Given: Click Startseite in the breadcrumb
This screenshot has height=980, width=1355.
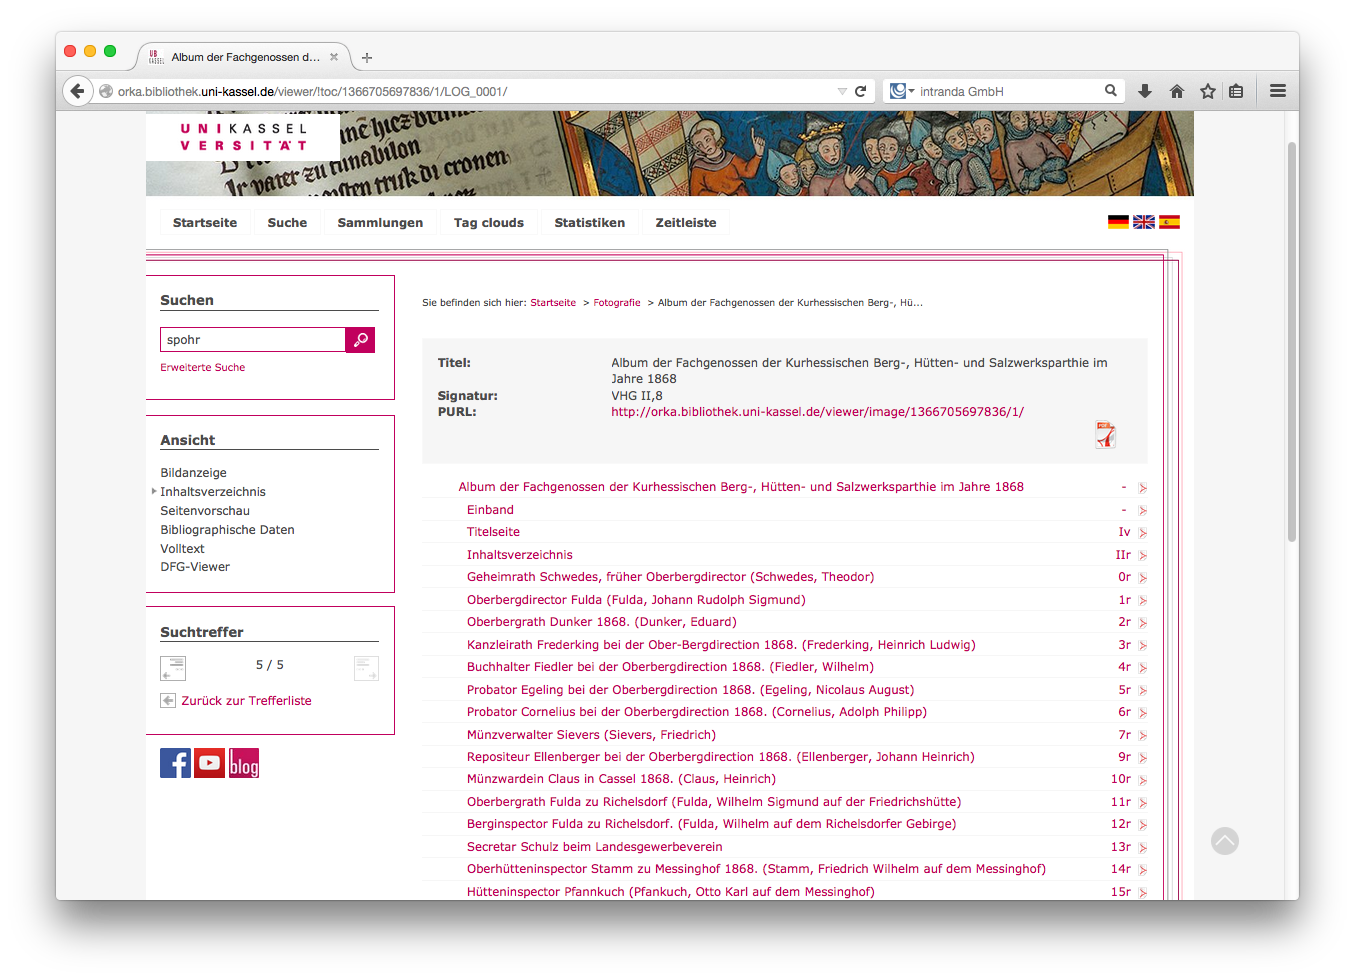Looking at the screenshot, I should click(x=553, y=303).
